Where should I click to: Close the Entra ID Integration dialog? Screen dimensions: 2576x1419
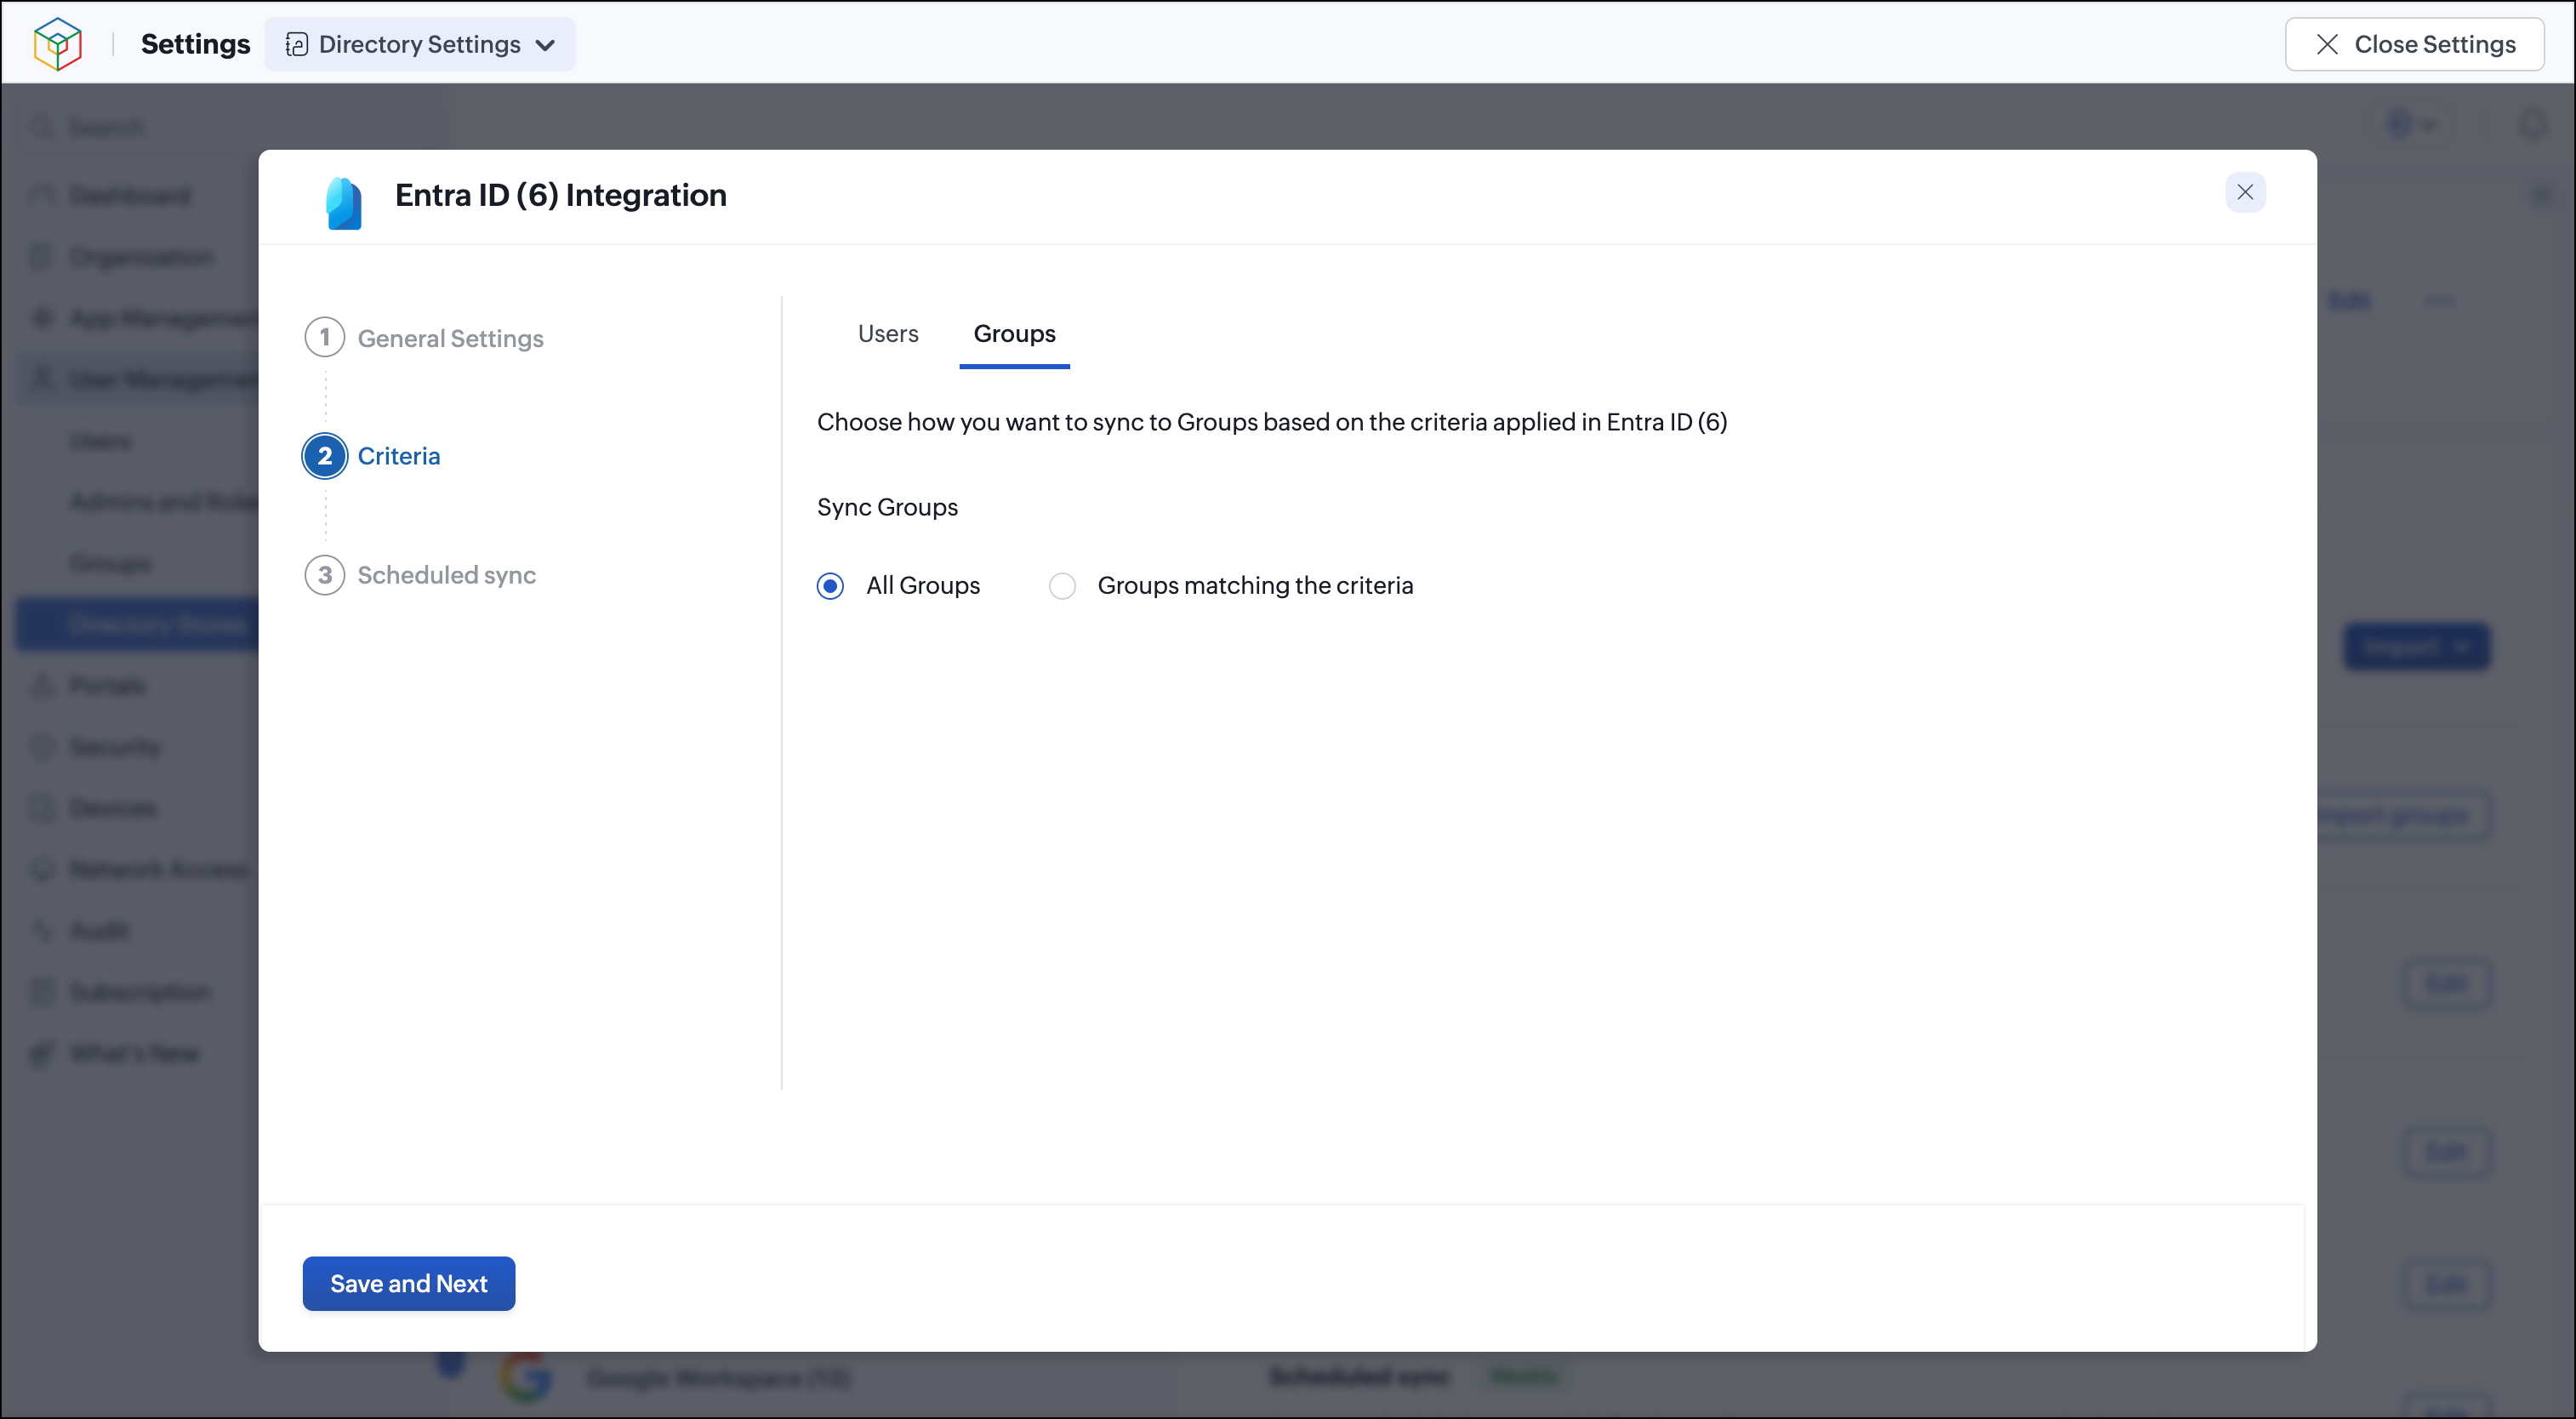point(2245,192)
